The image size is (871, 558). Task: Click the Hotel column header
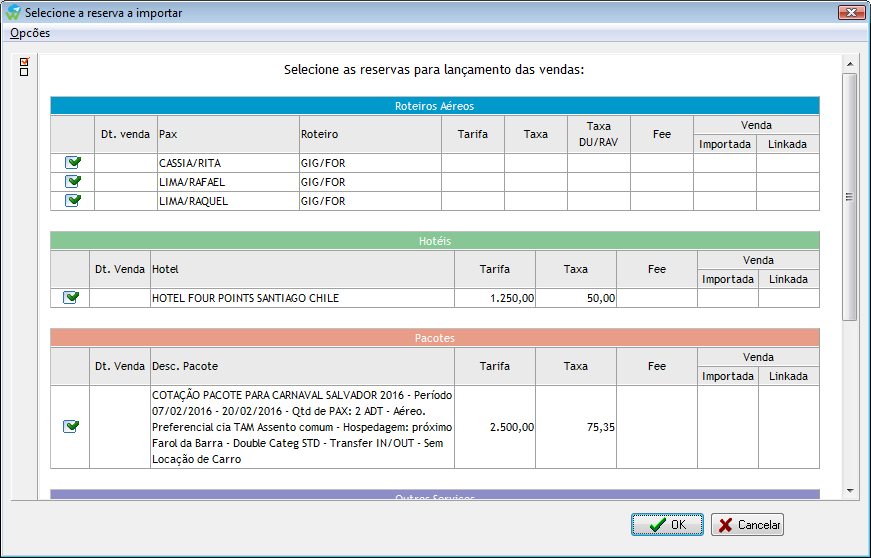pyautogui.click(x=302, y=269)
